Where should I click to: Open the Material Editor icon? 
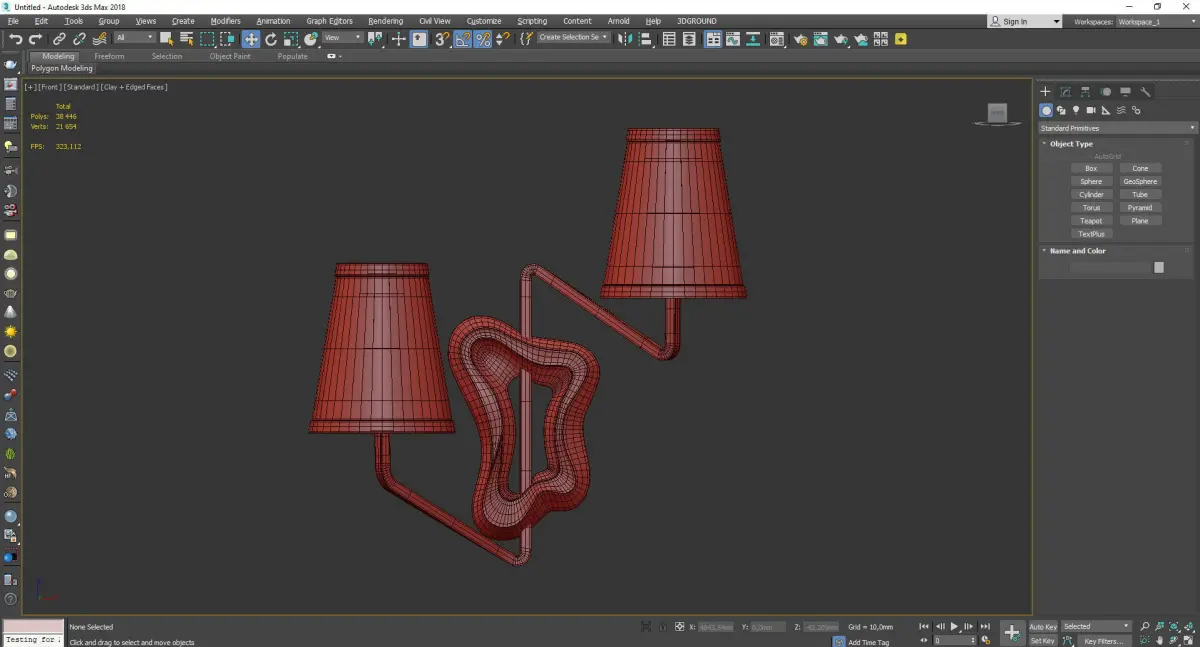776,39
